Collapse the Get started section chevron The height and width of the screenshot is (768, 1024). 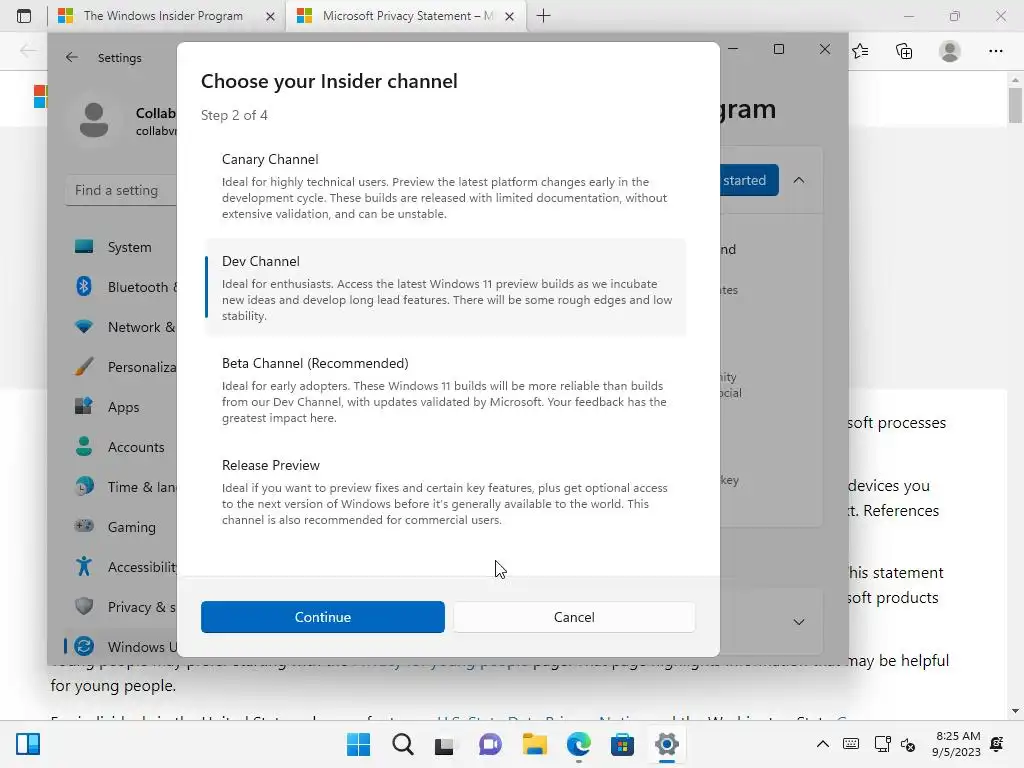click(799, 180)
